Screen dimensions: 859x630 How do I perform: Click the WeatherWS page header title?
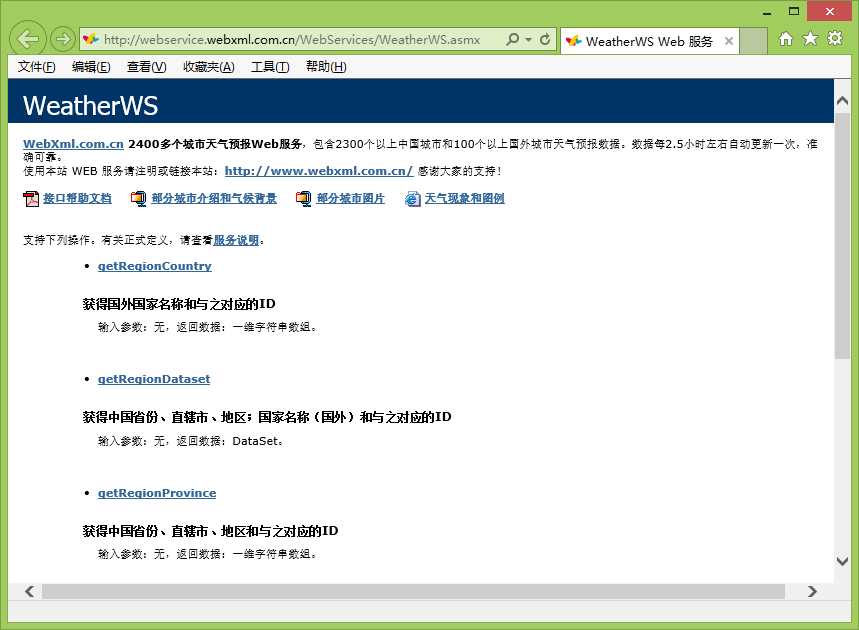90,106
